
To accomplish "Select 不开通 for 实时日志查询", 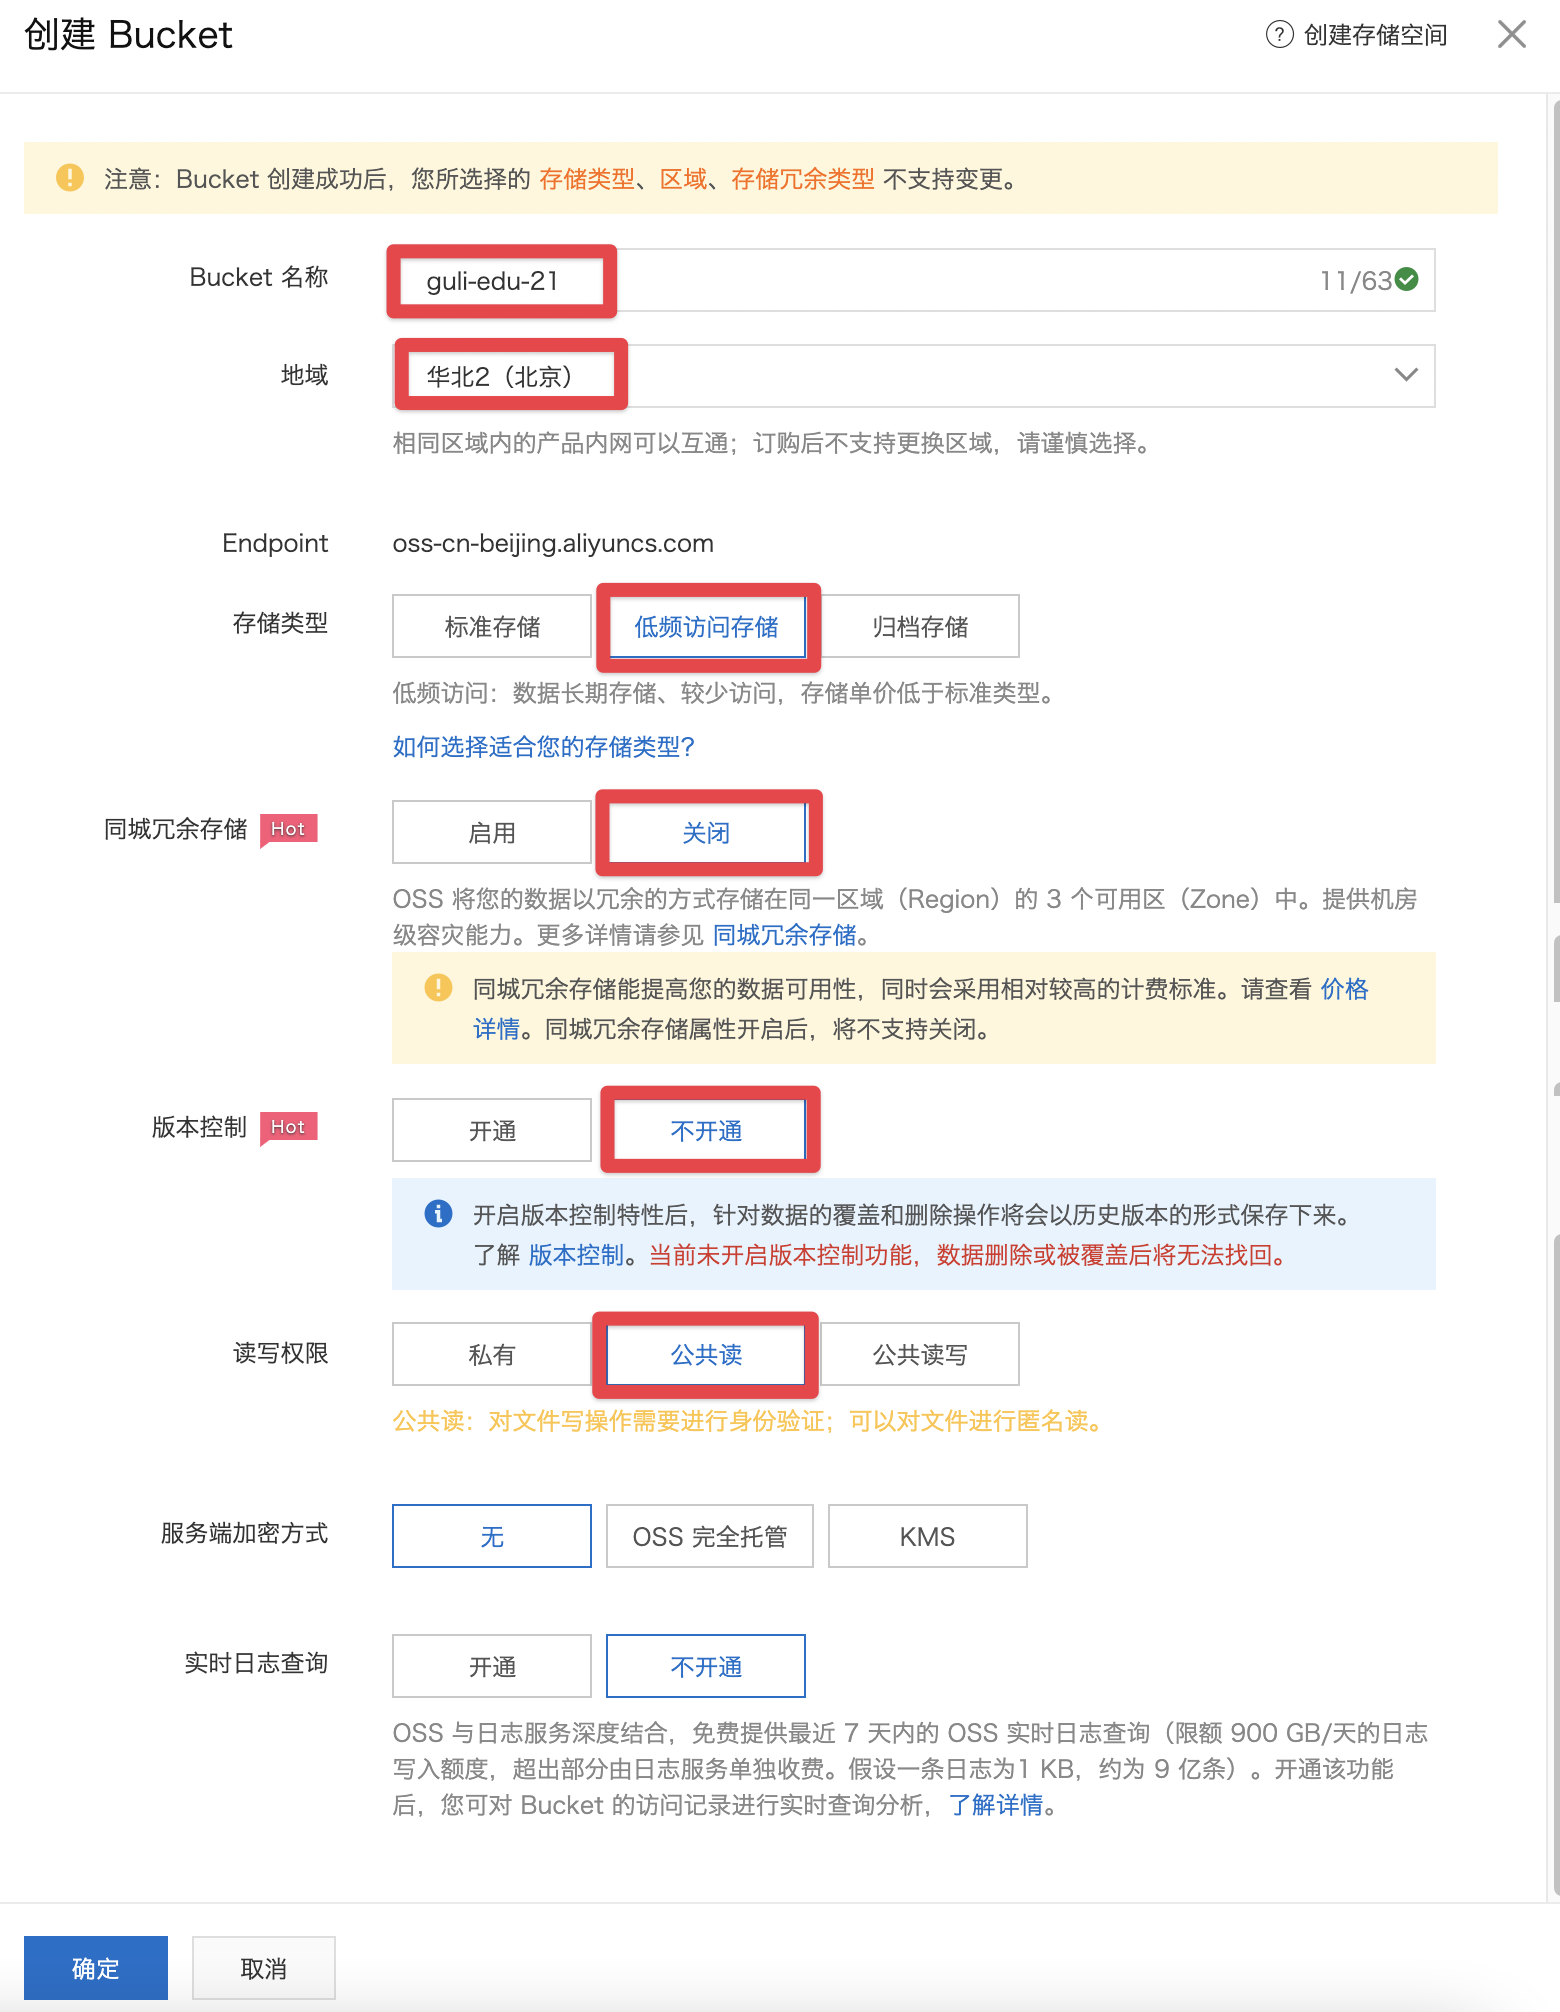I will pyautogui.click(x=706, y=1667).
